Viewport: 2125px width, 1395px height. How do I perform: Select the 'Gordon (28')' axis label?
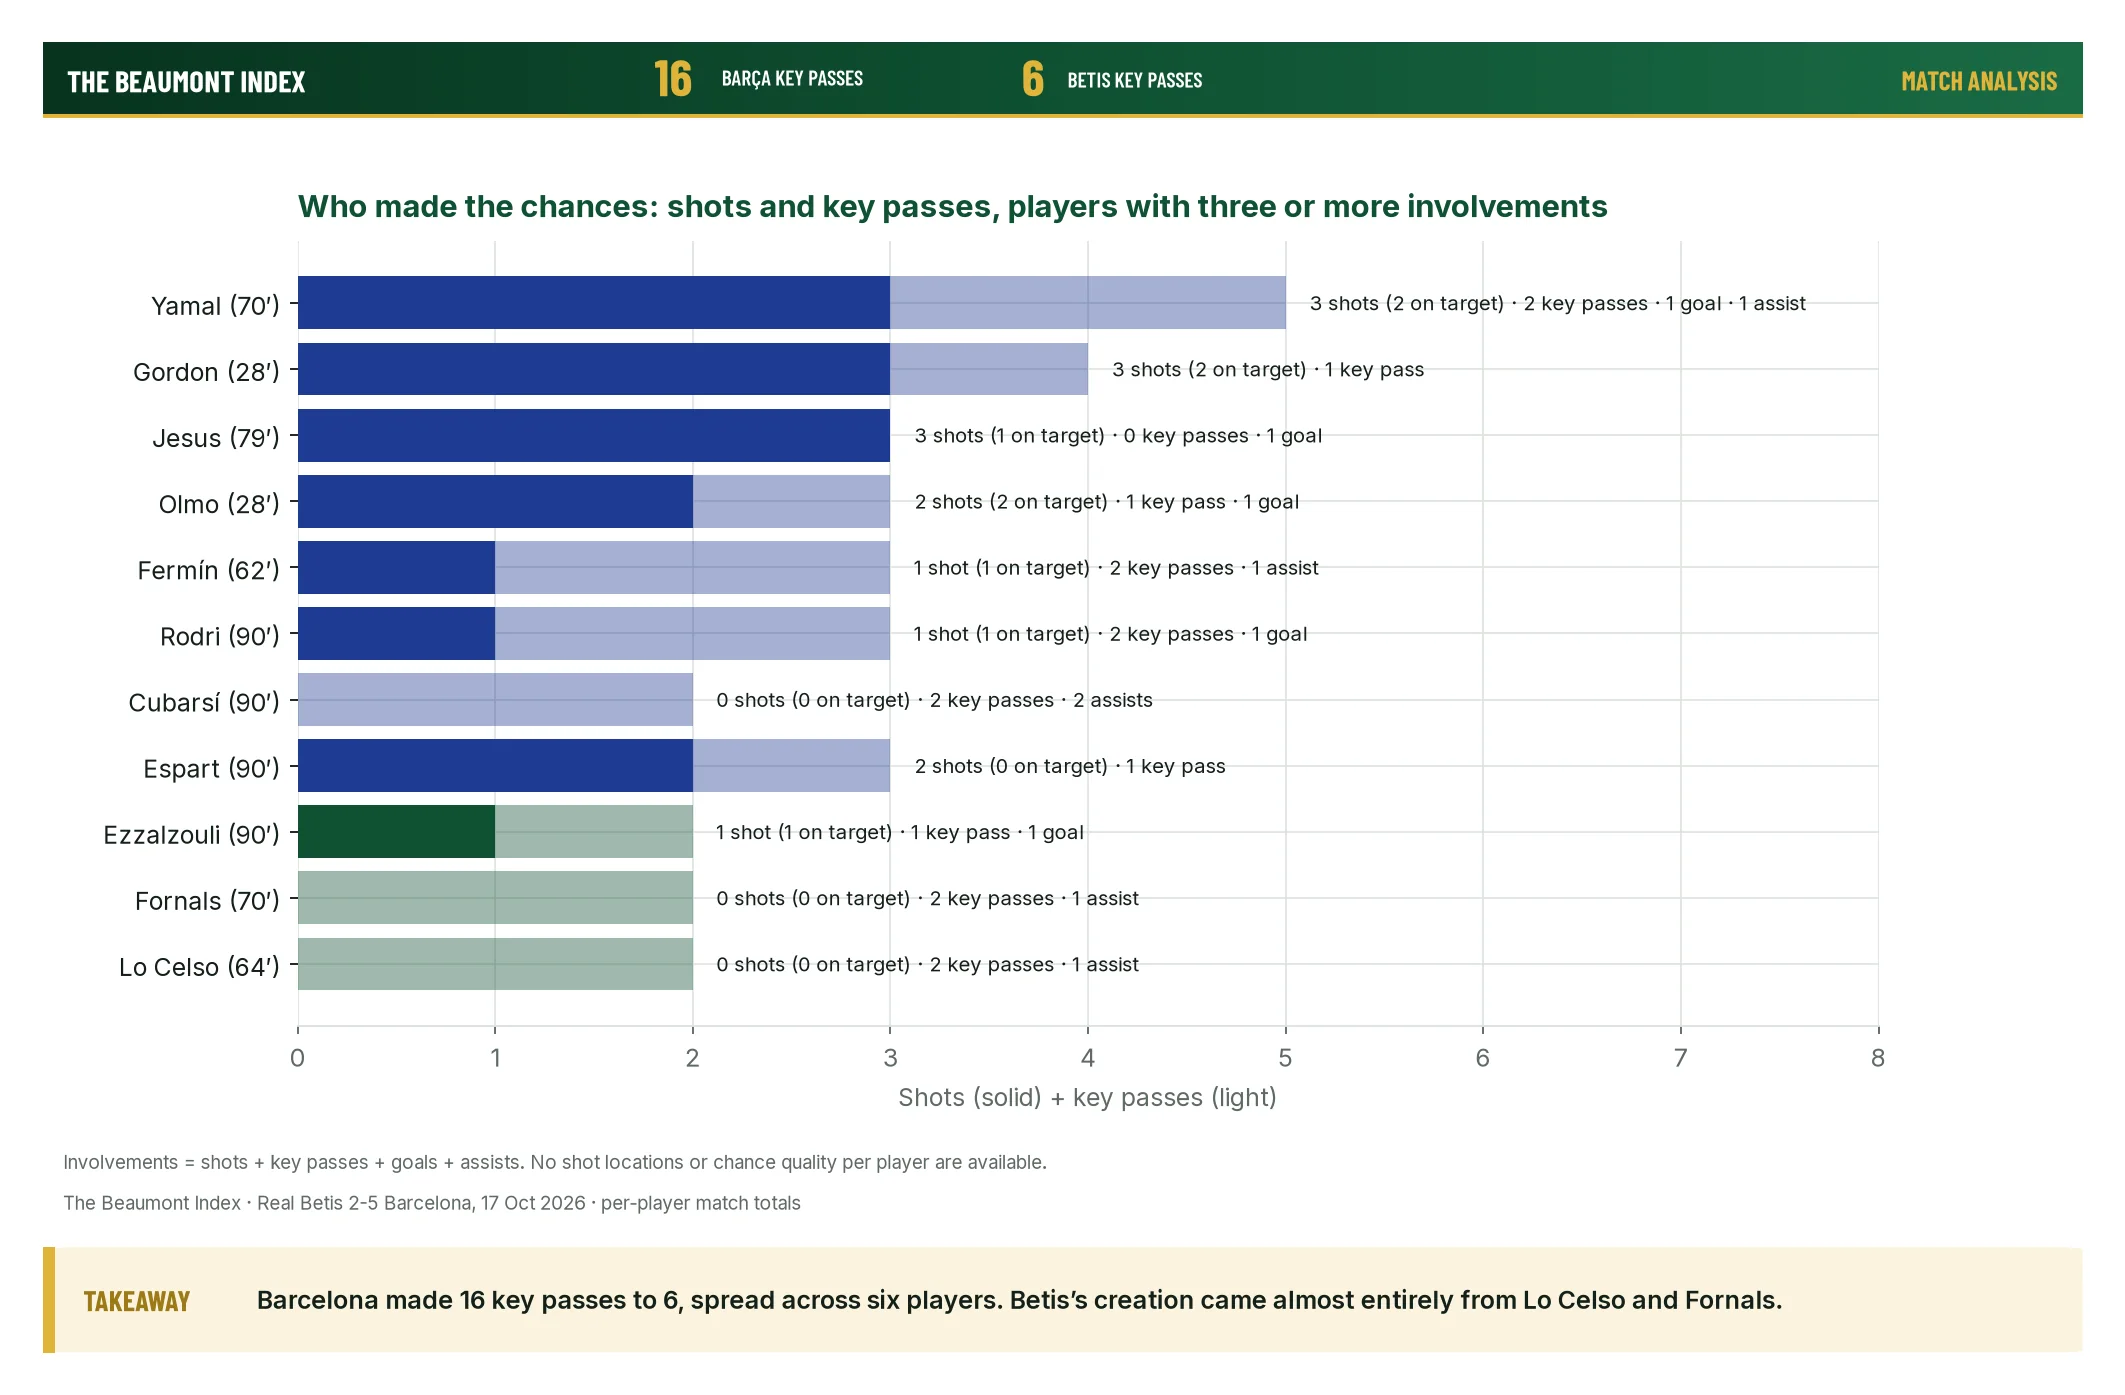click(x=206, y=371)
